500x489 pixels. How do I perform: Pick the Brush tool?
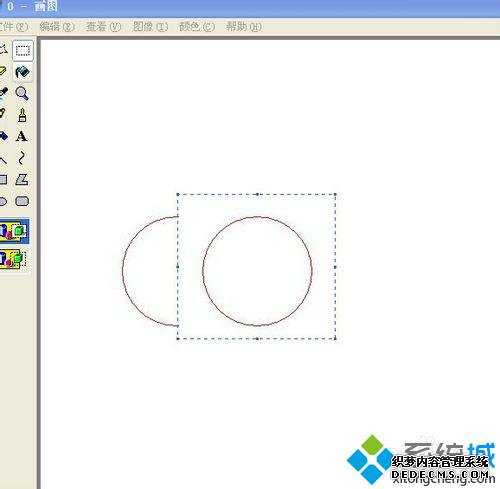point(22,115)
